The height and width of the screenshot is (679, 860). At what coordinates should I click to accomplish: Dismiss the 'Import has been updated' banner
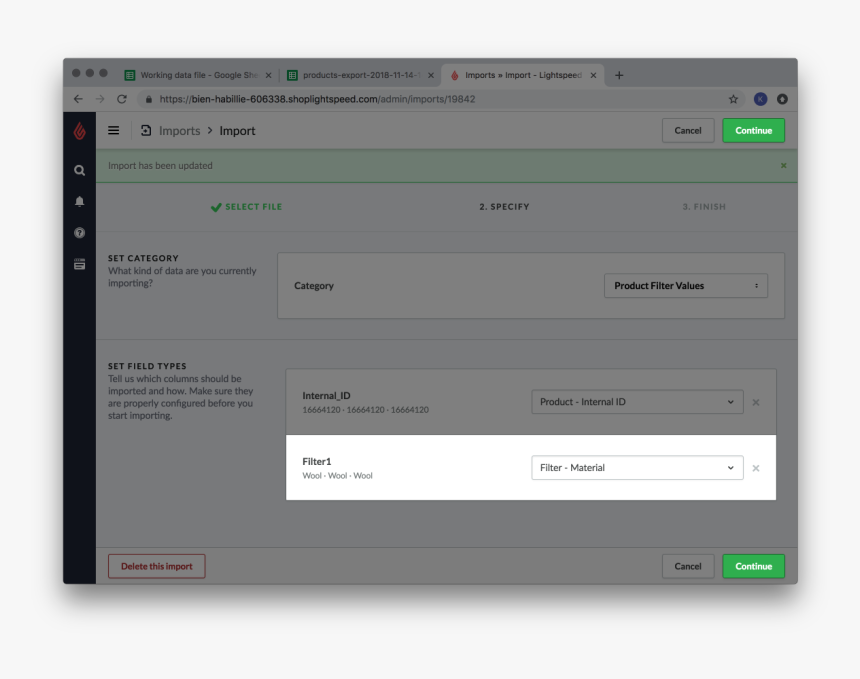pos(783,166)
